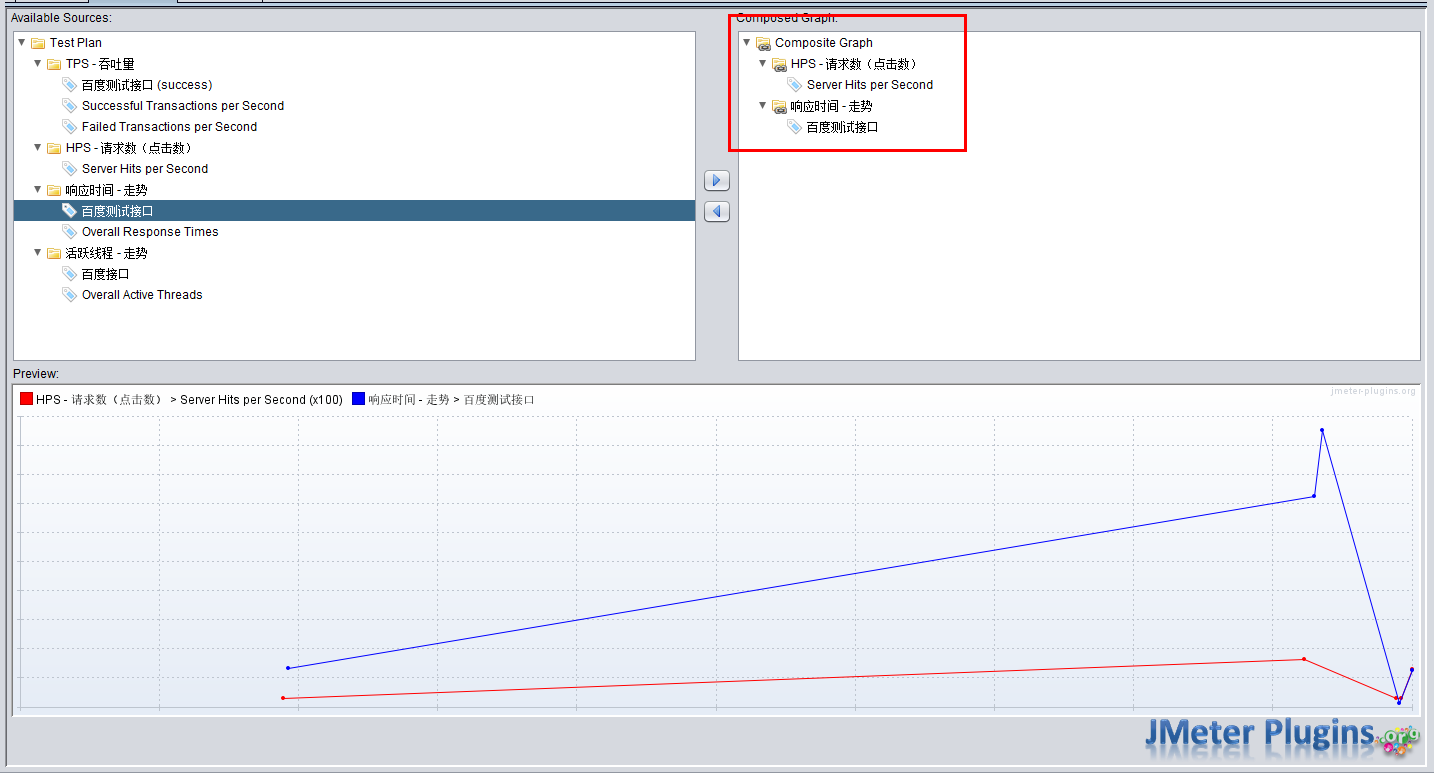Click the folder icon for 活跃线程 - 走势
This screenshot has width=1434, height=773.
tap(54, 252)
